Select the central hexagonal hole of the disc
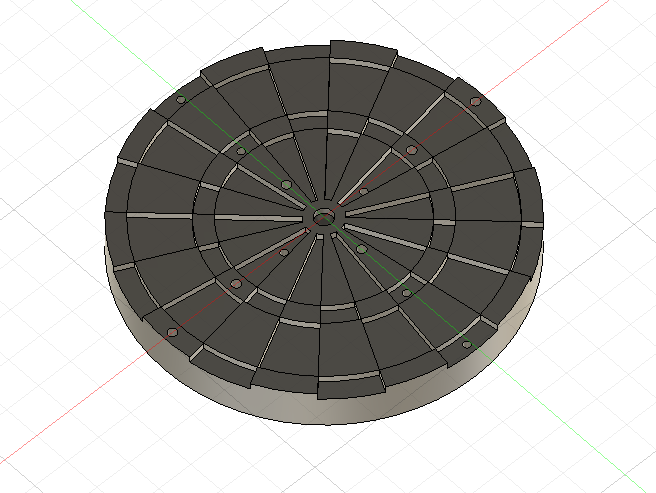This screenshot has width=656, height=493. [324, 217]
